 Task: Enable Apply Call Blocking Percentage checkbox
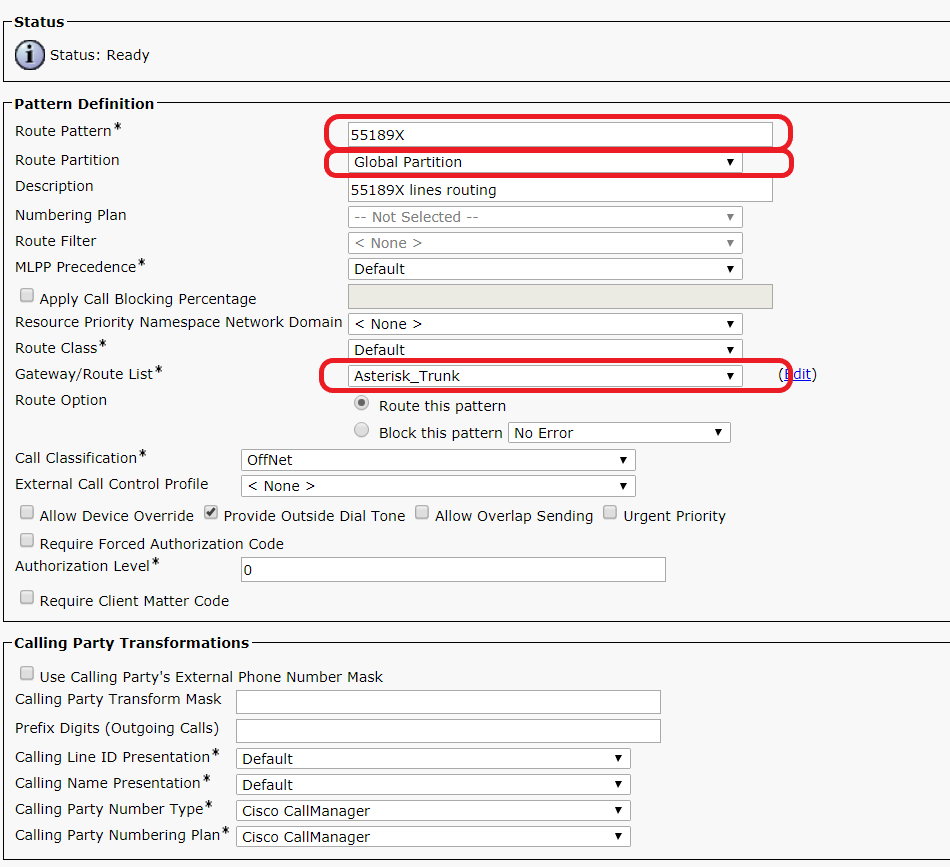(x=27, y=295)
